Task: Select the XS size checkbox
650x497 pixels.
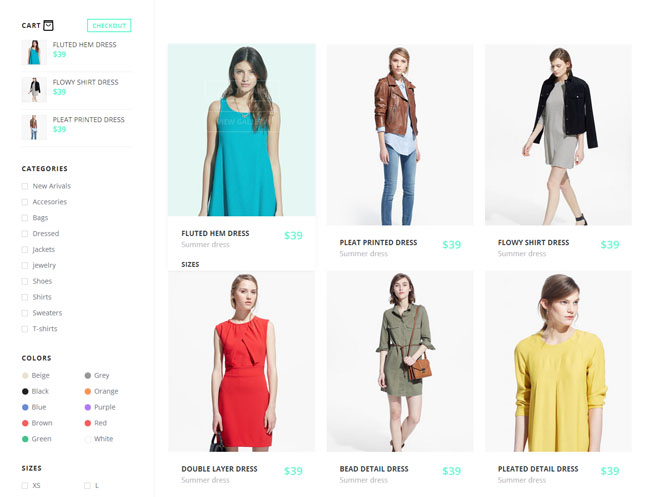Action: point(25,485)
